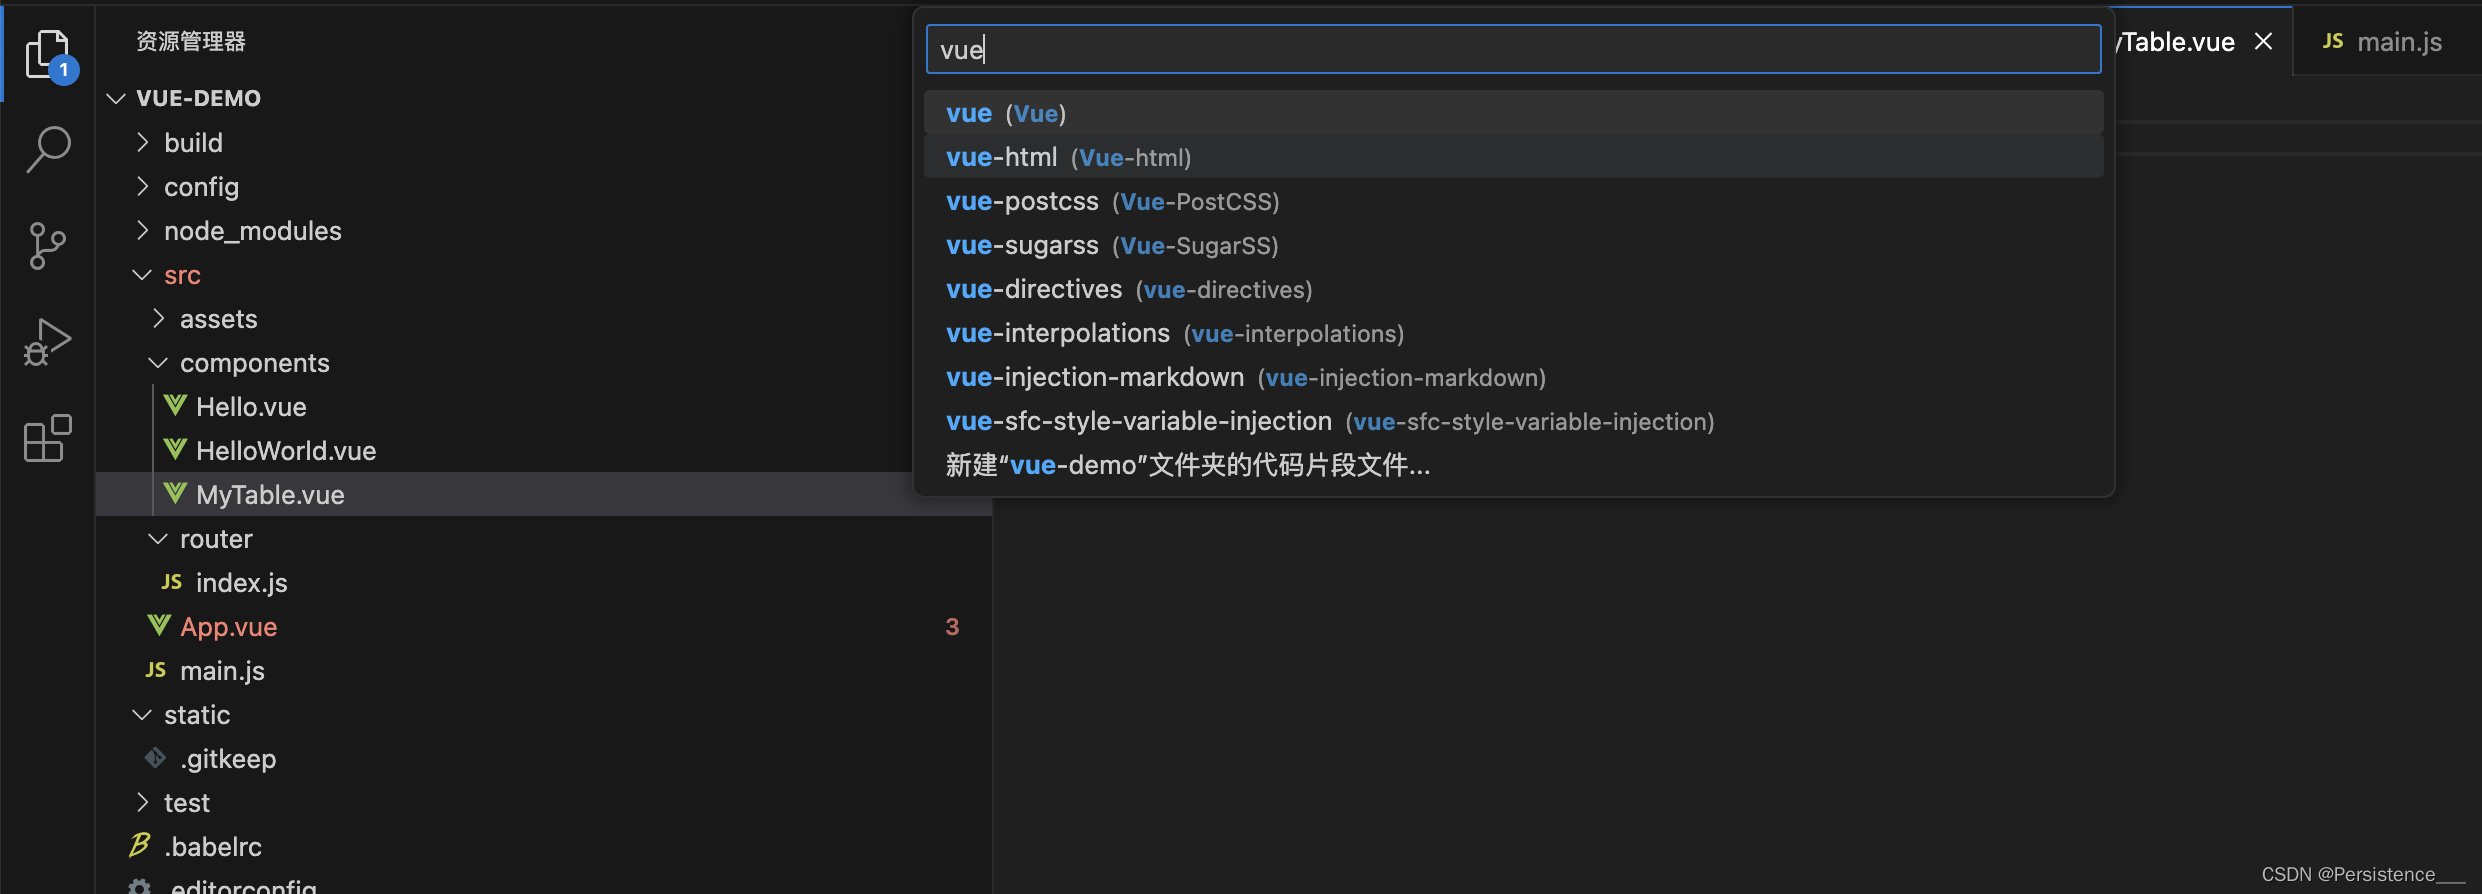Click the Babel icon beside .babelrc
This screenshot has height=894, width=2482.
140,846
